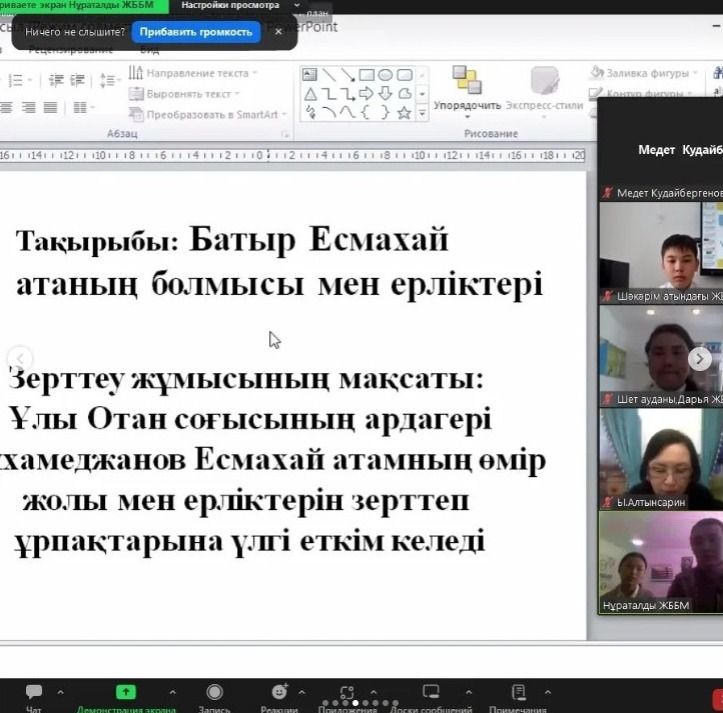Viewport: 723px width, 713px height.
Task: Click the green Share Screen icon
Action: 126,692
